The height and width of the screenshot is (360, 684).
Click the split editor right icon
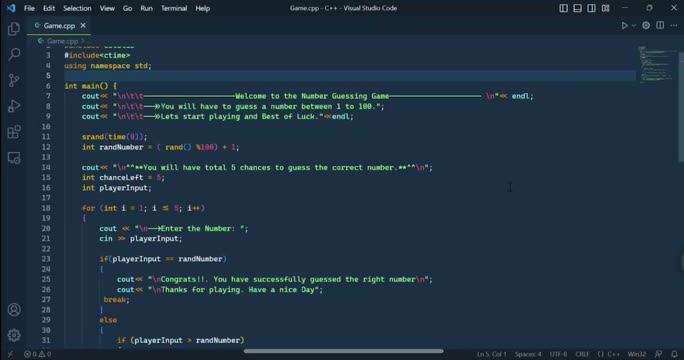coord(660,26)
